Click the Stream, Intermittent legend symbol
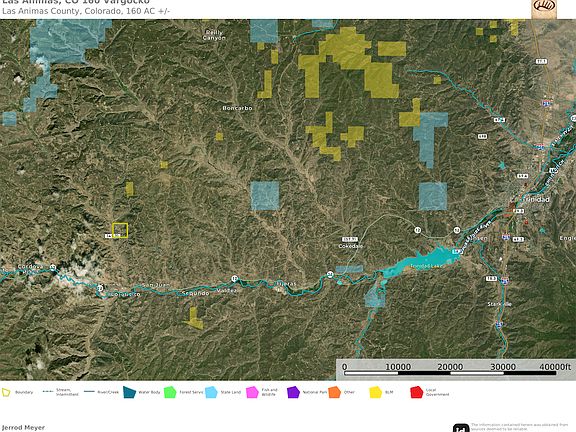576x432 pixels. click(x=48, y=392)
